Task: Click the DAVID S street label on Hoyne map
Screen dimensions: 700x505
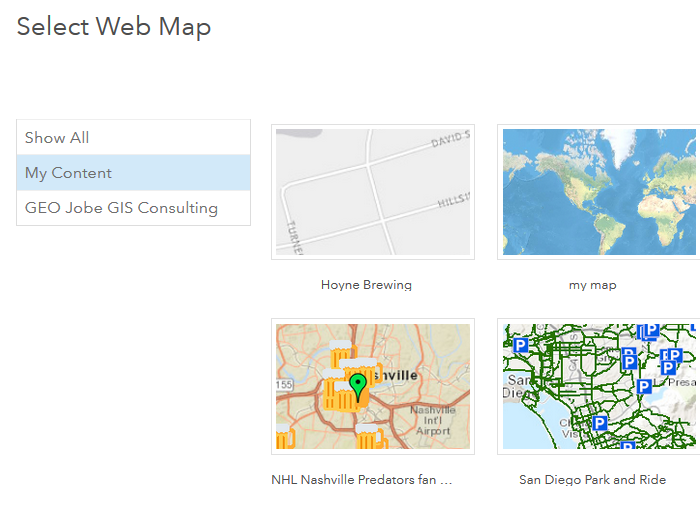Action: click(449, 142)
